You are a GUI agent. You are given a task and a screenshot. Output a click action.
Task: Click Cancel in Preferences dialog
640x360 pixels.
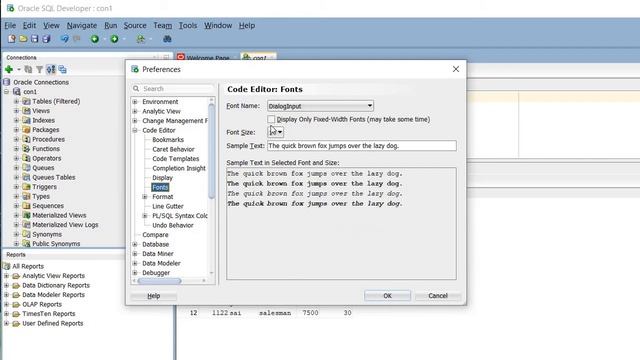pos(438,296)
